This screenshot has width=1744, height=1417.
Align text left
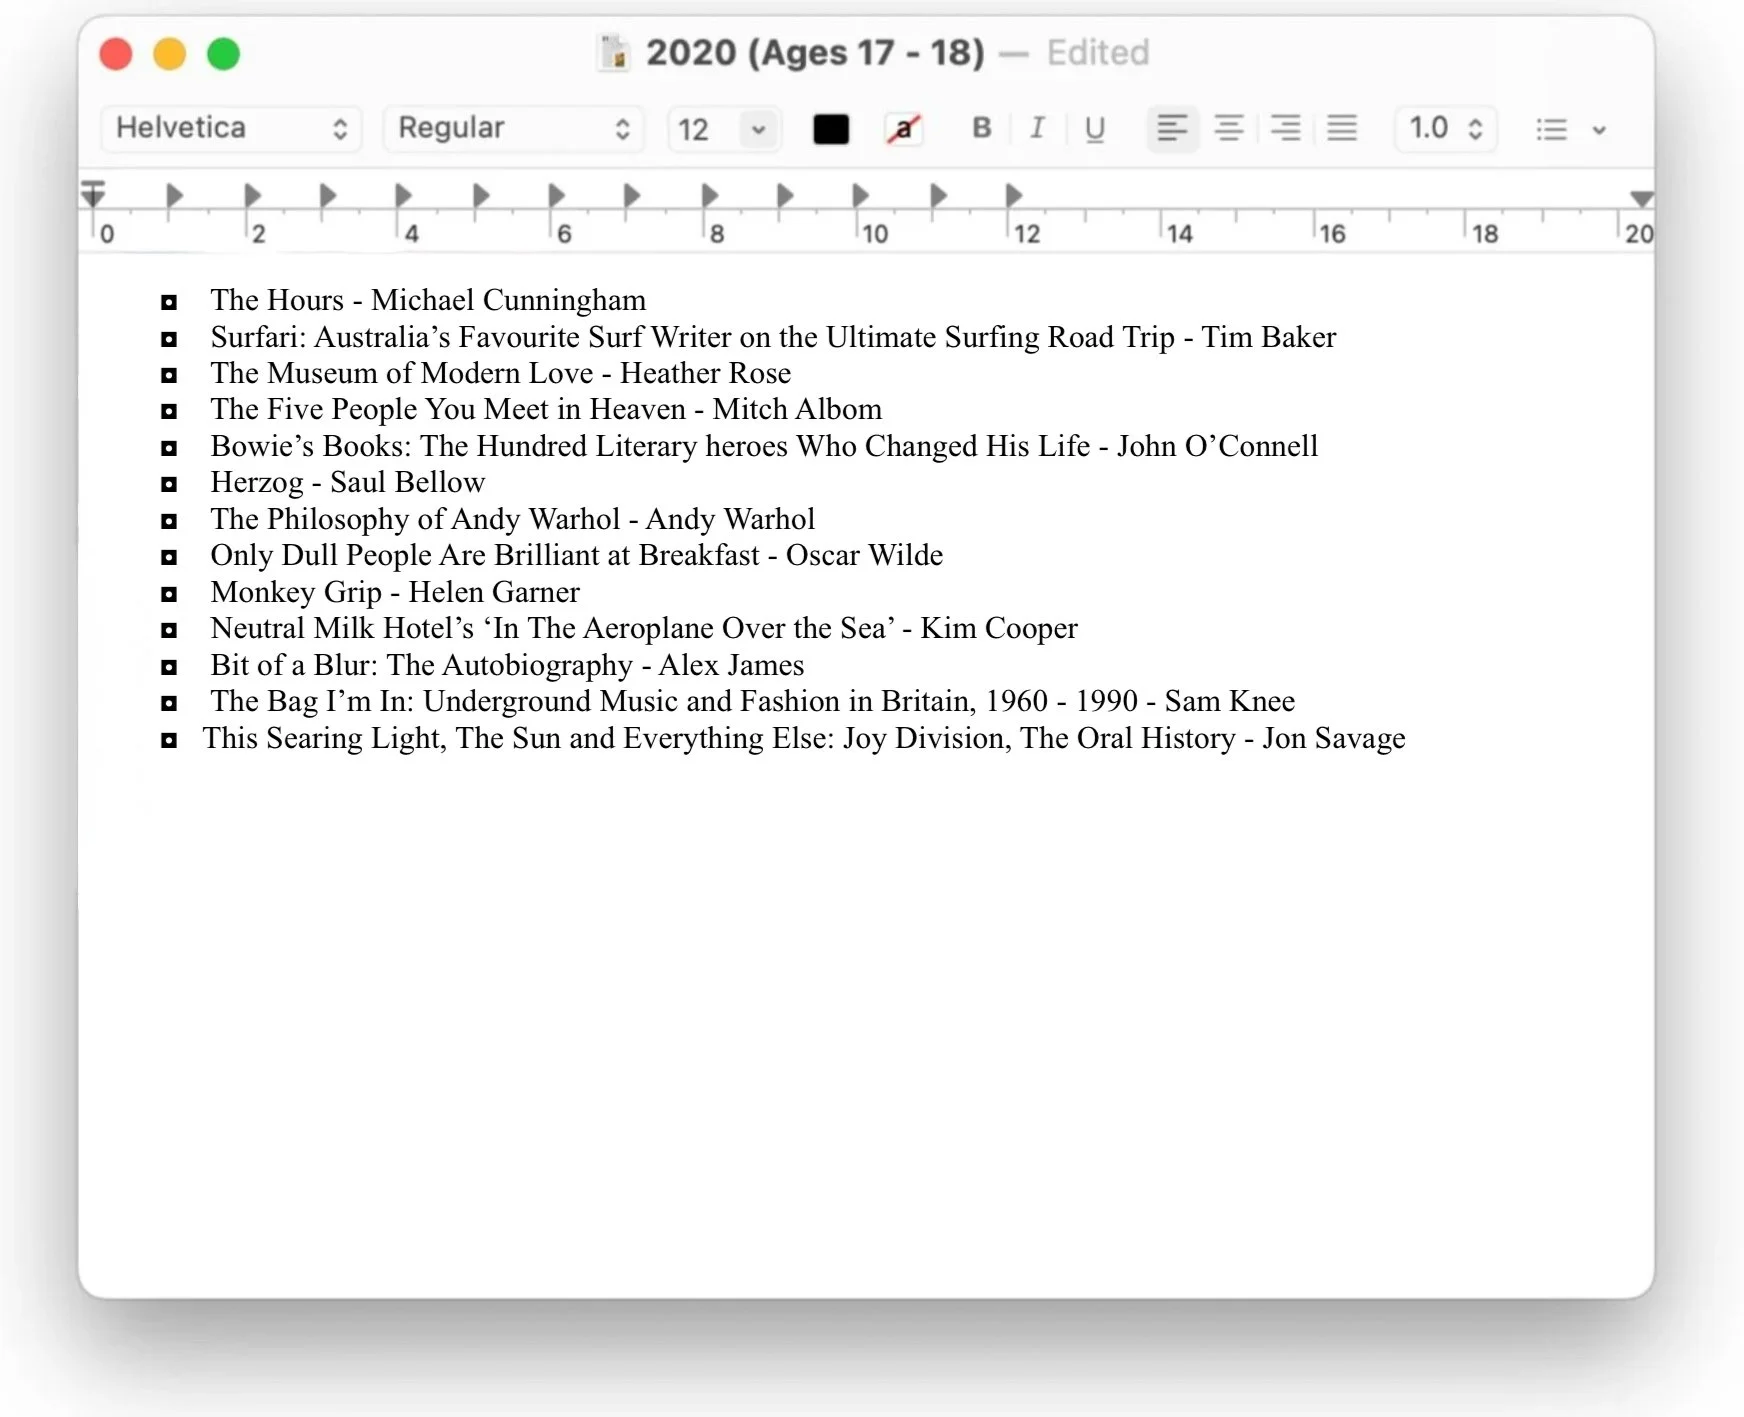coord(1172,128)
